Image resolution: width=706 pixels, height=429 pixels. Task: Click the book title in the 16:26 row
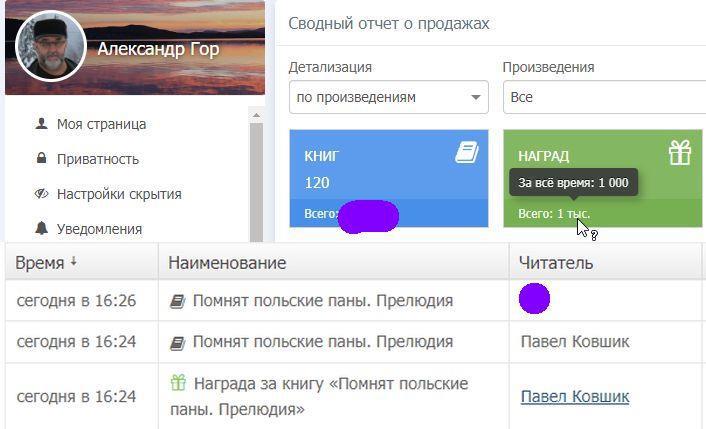point(323,301)
